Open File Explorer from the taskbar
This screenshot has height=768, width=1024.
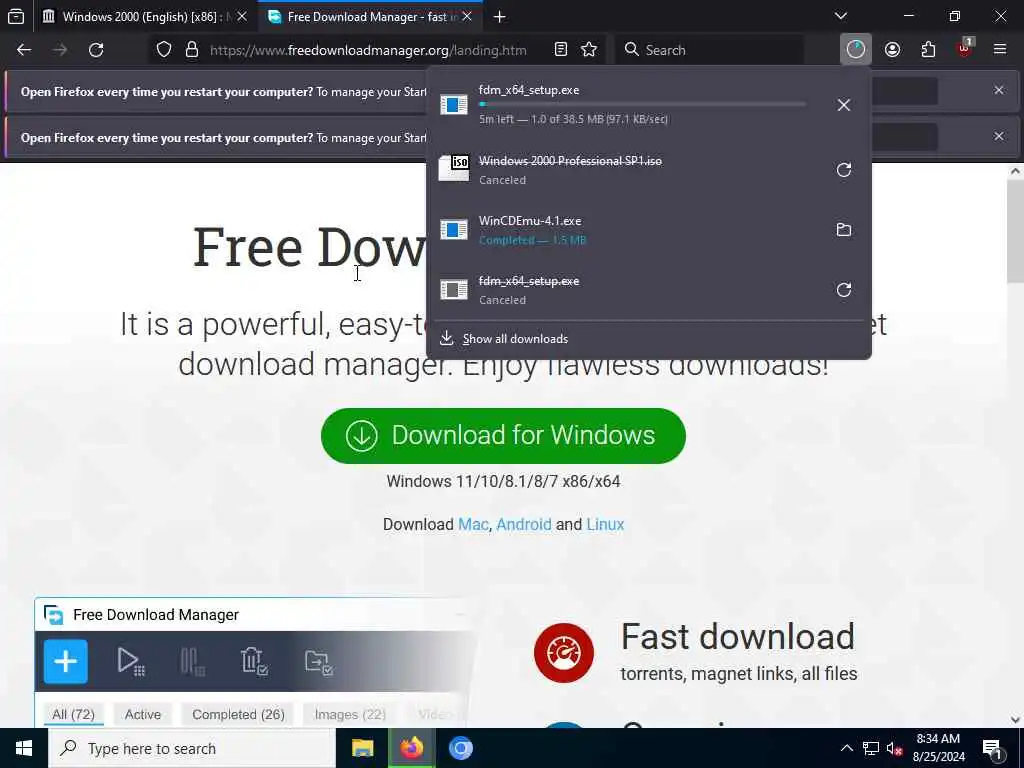click(362, 748)
